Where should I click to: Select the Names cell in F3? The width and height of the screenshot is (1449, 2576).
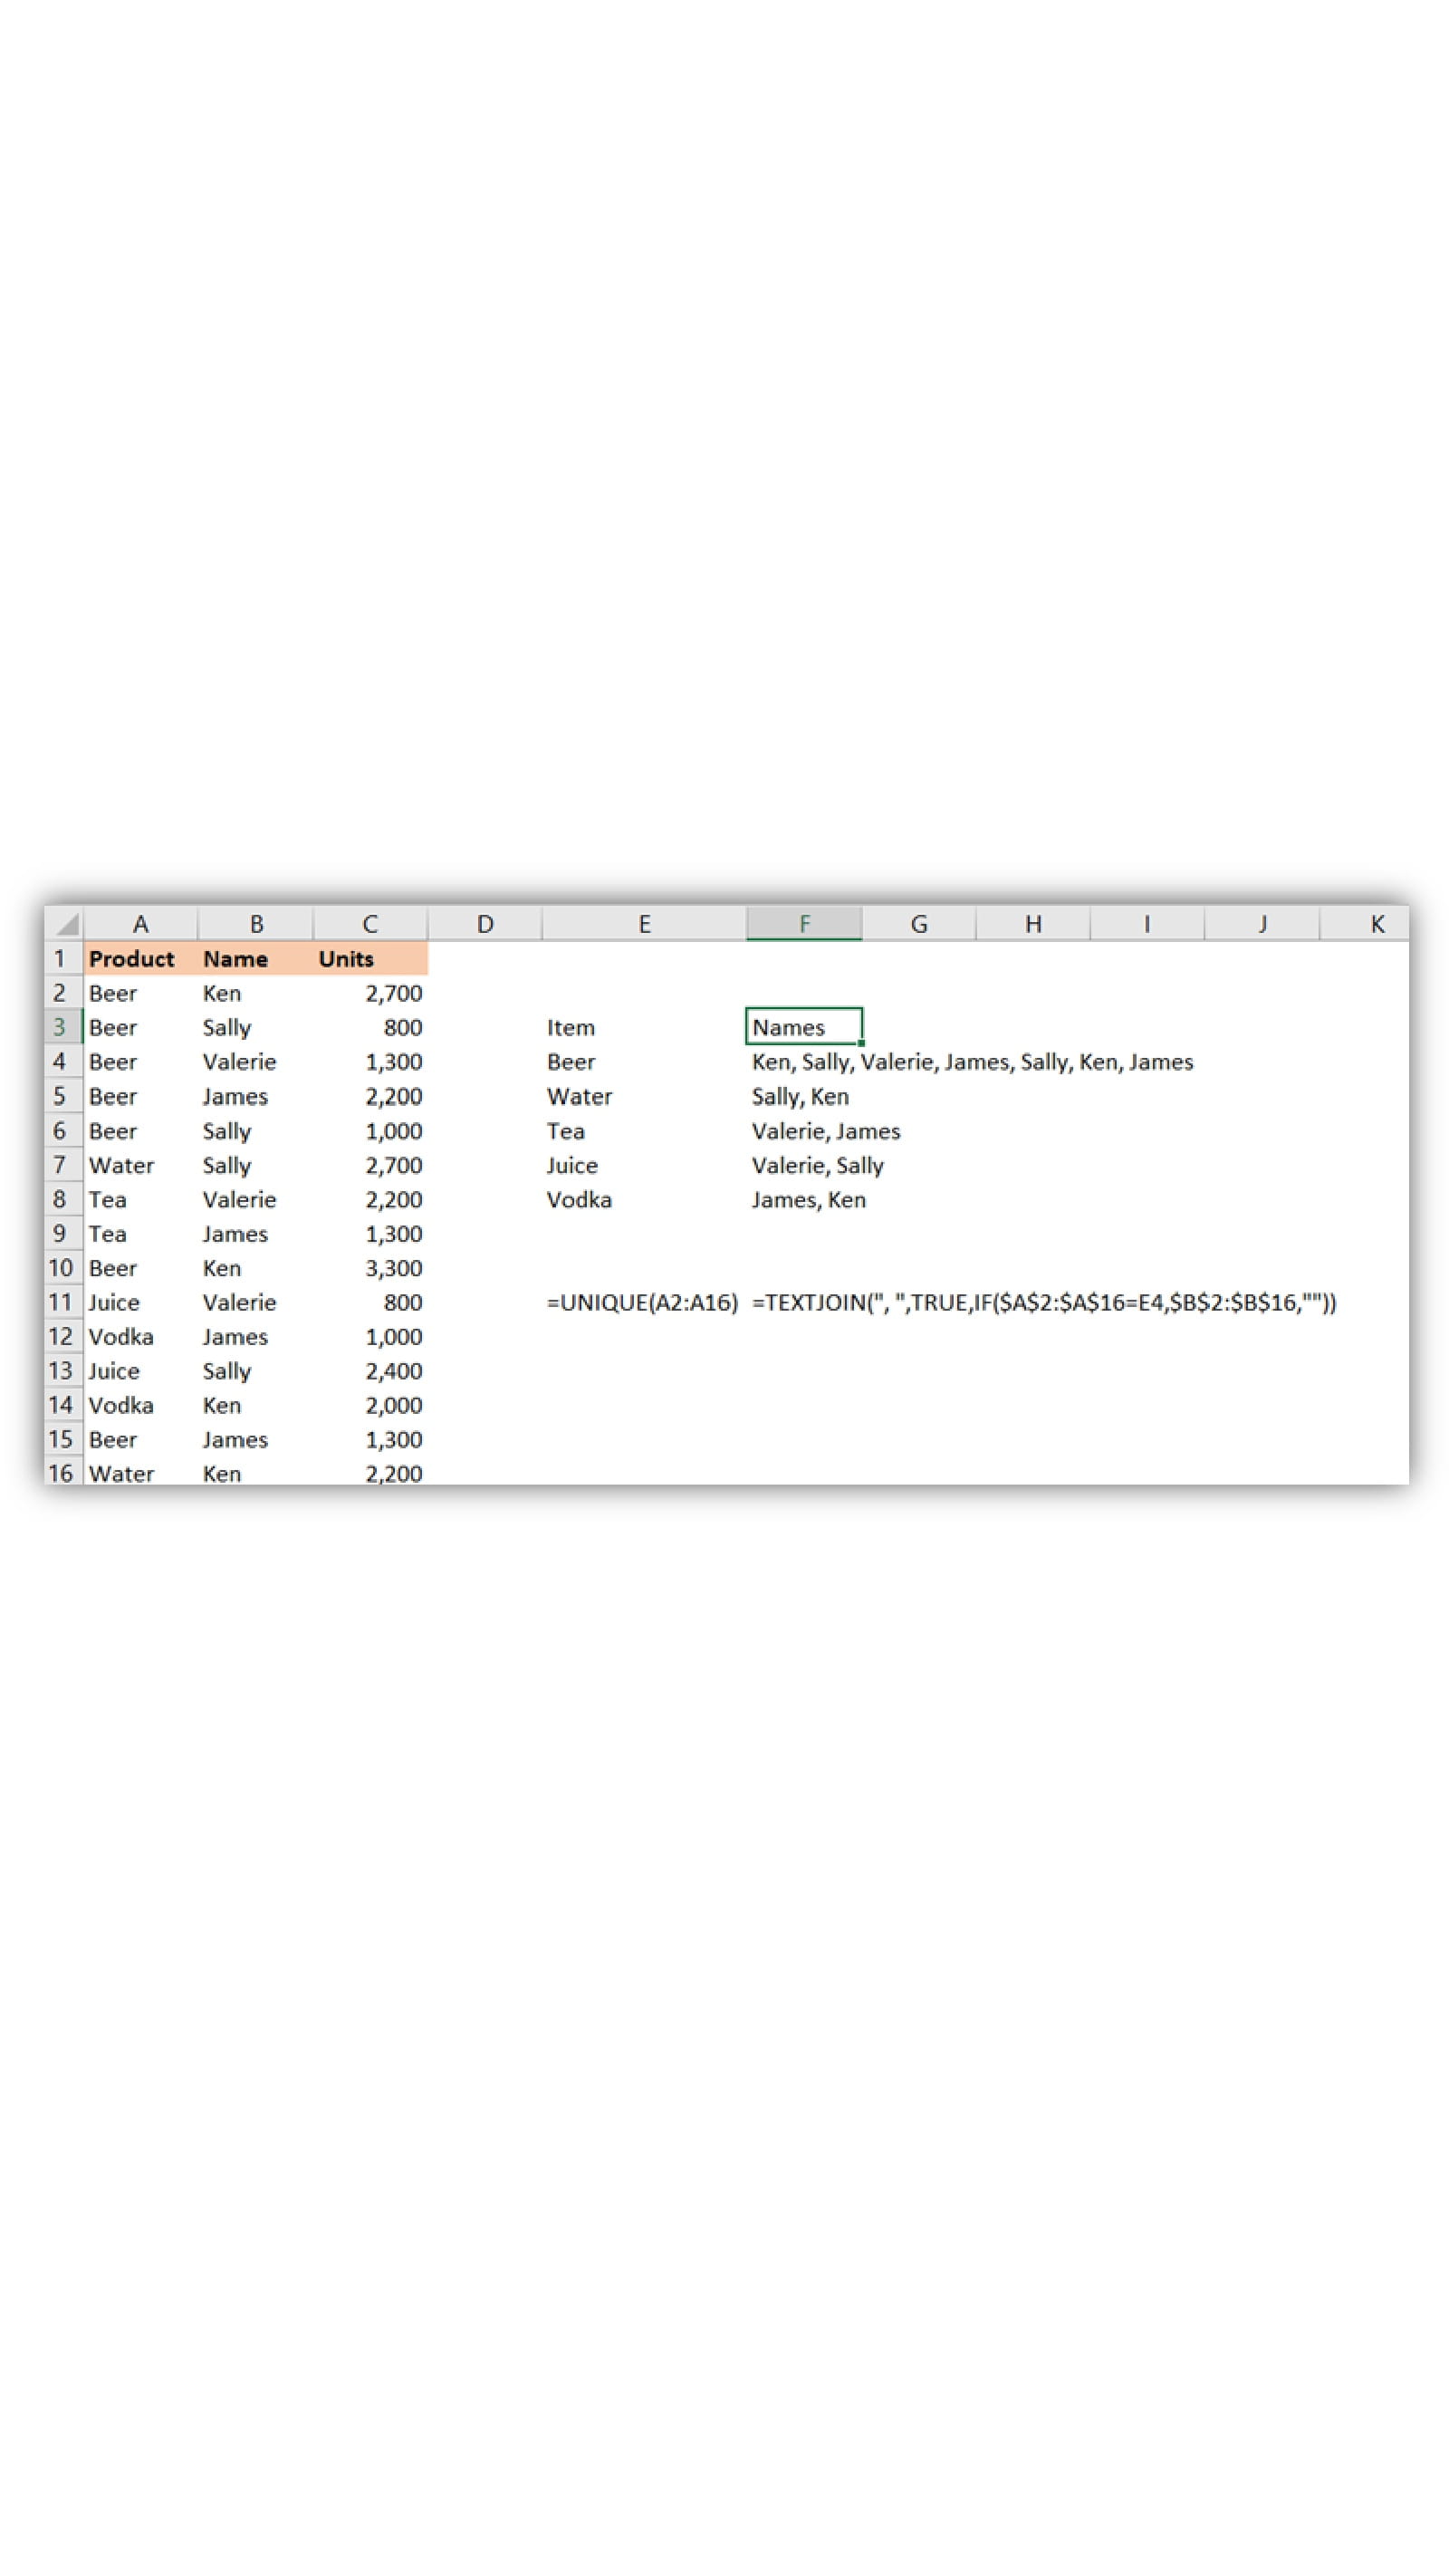[803, 1027]
